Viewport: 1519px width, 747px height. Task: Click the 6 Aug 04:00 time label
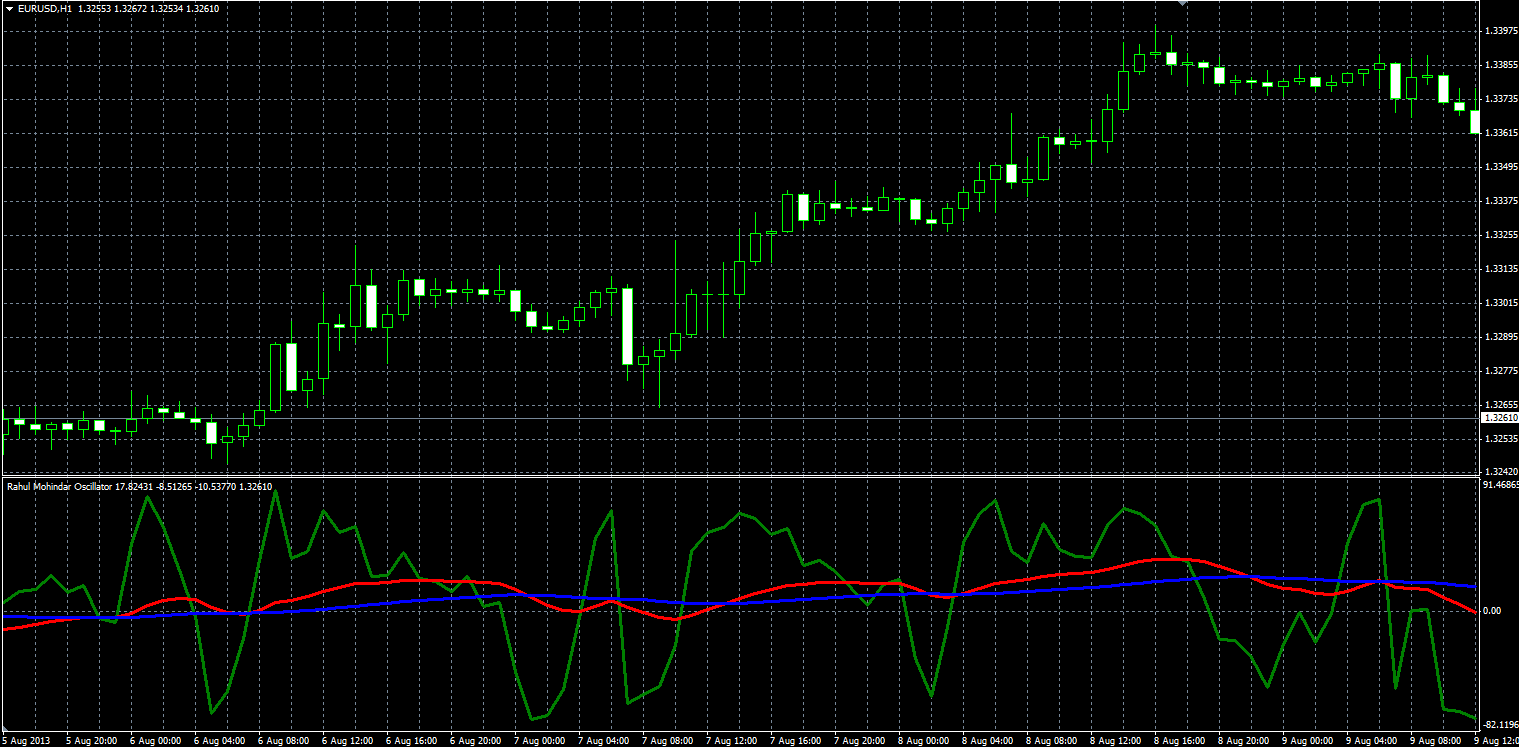pyautogui.click(x=220, y=741)
